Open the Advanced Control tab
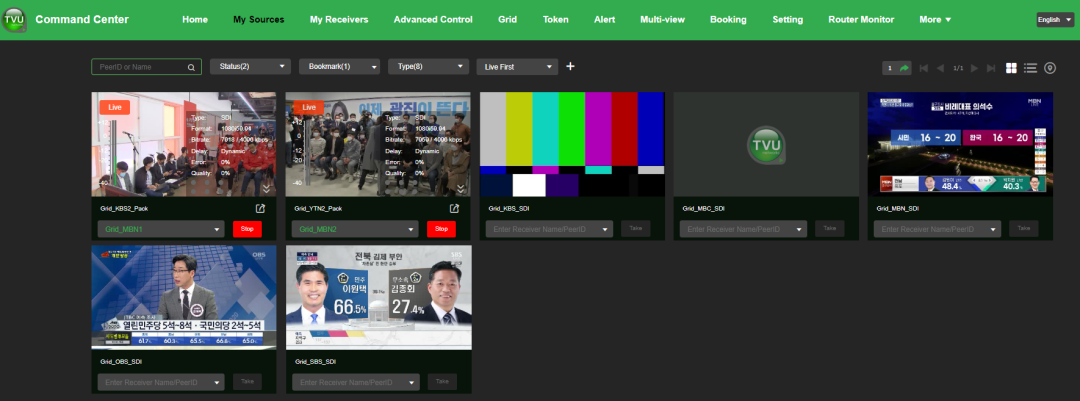Screen dimensions: 1080x401 point(433,20)
